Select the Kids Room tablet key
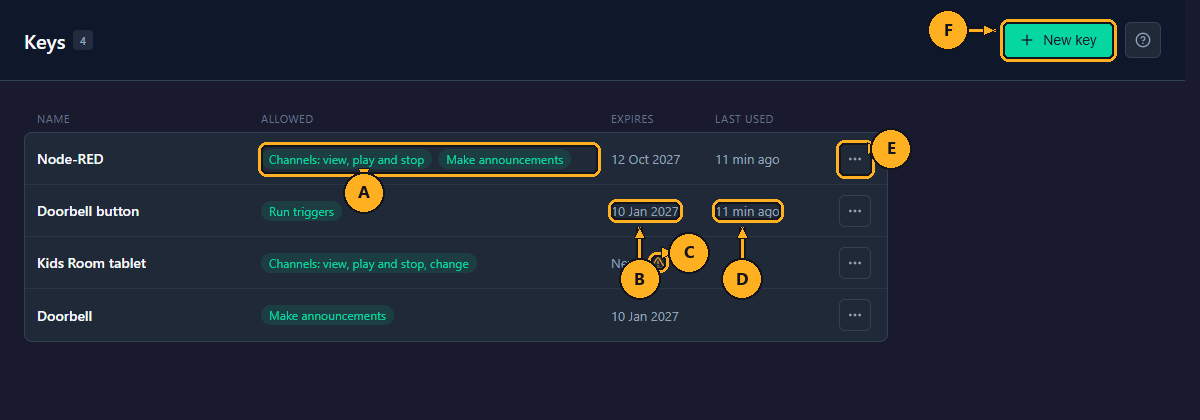 pos(92,263)
